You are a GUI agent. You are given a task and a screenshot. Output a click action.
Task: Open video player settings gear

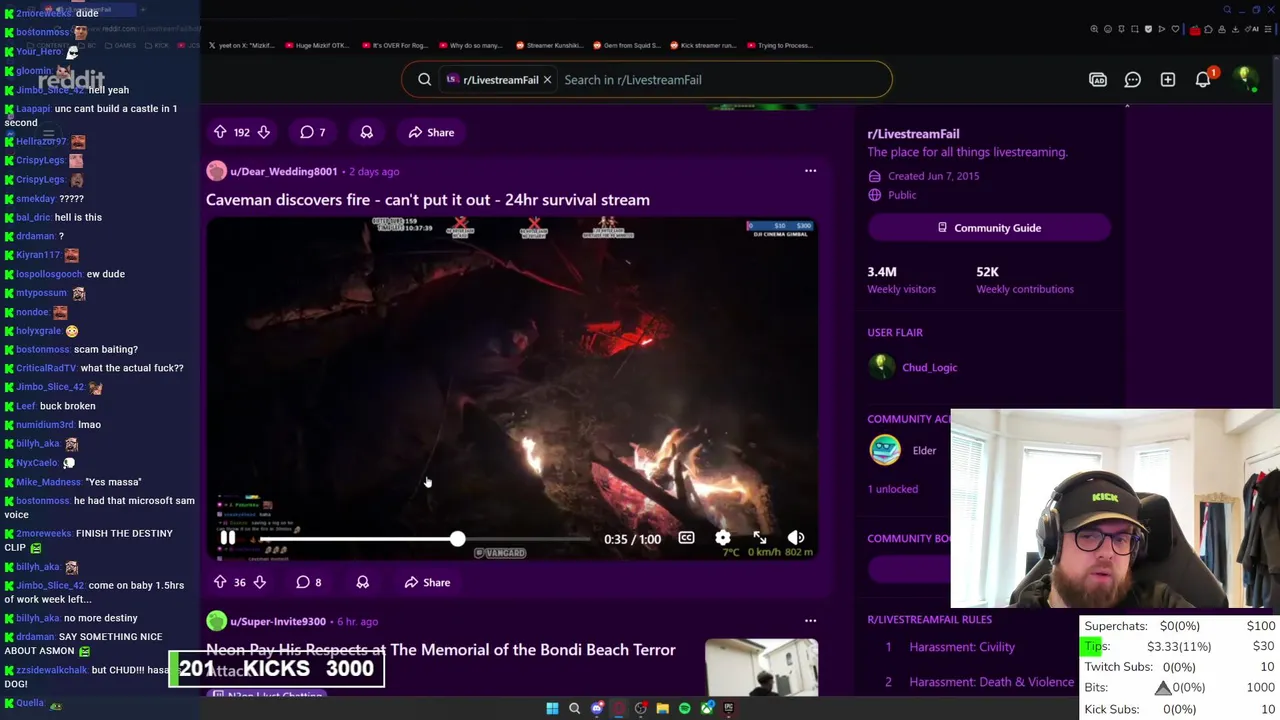pos(723,538)
